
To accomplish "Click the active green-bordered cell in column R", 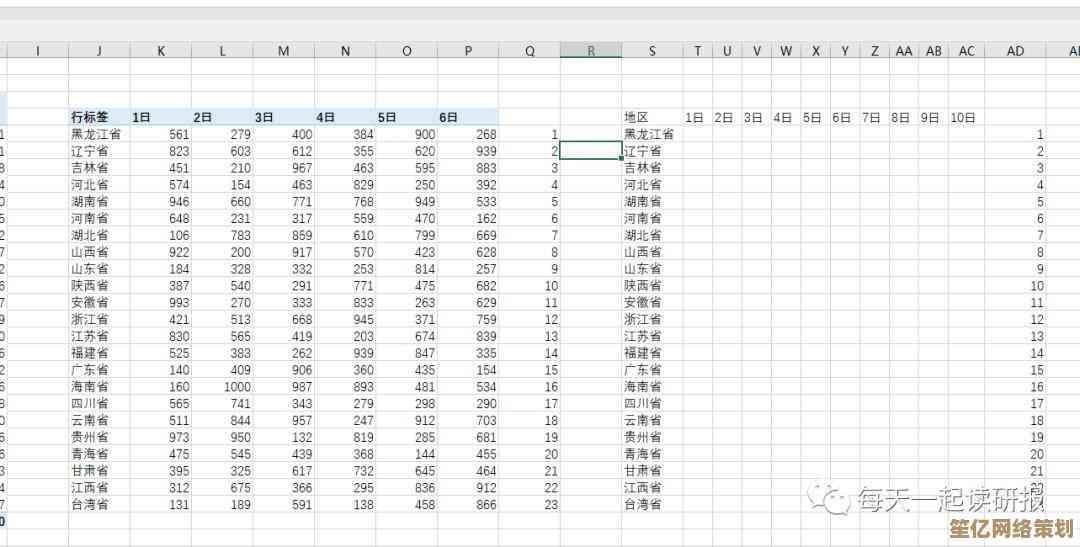I will coord(590,150).
